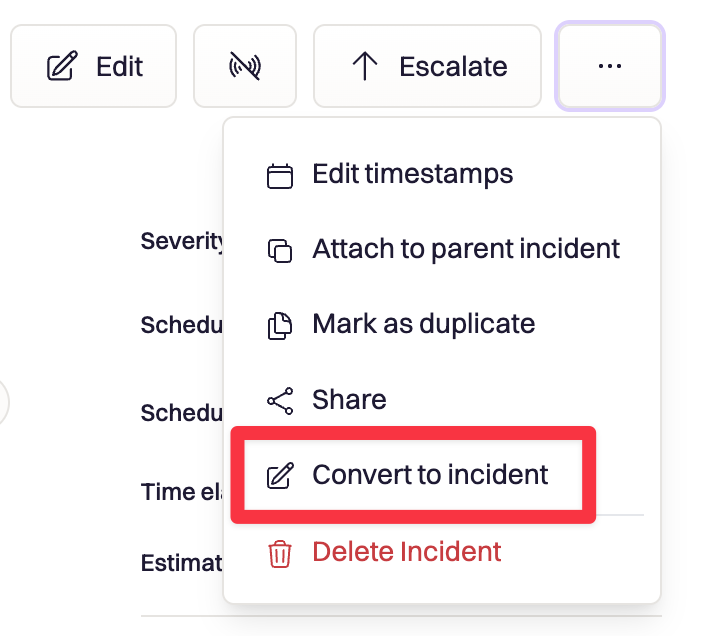Select Mark as duplicate option
The height and width of the screenshot is (636, 716).
tap(423, 325)
